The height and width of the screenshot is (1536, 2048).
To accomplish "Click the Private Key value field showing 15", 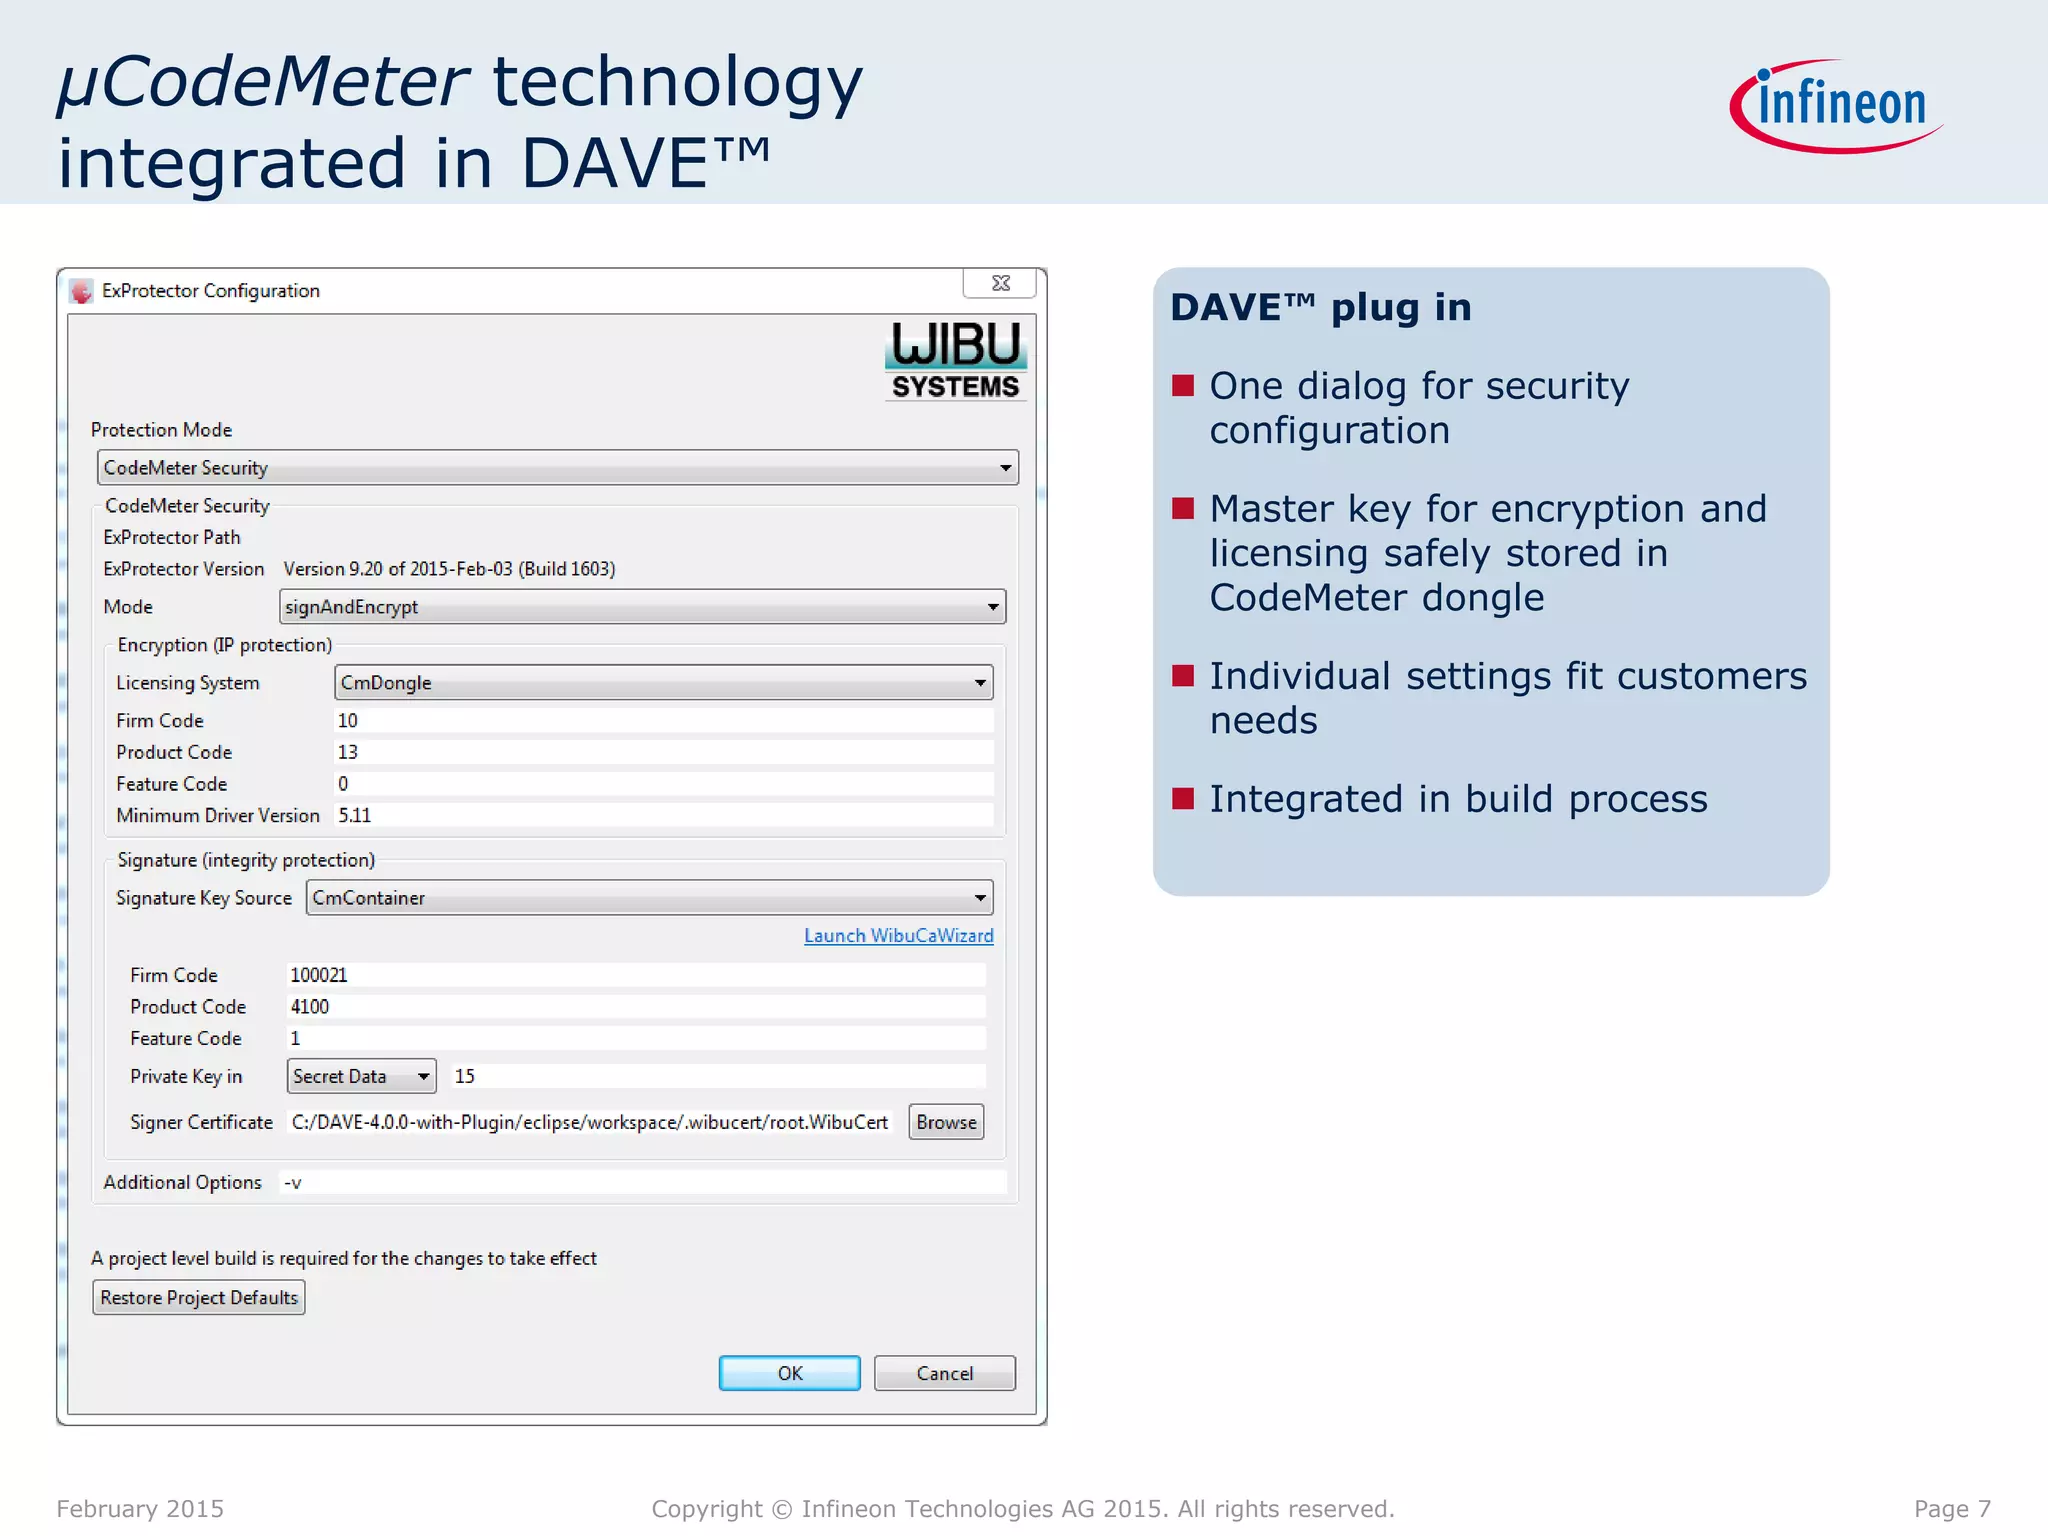I will click(x=717, y=1076).
